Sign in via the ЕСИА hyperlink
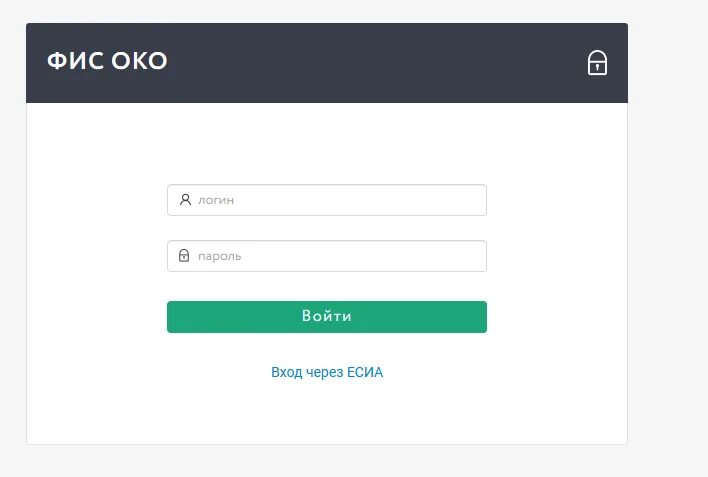The width and height of the screenshot is (708, 477). (x=327, y=372)
